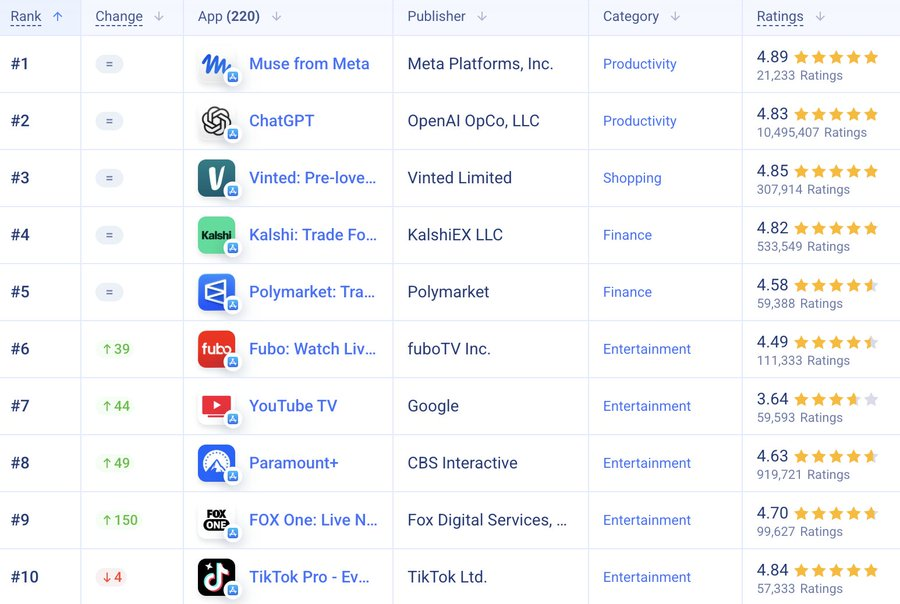900x604 pixels.
Task: Sort by Rank column header
Action: coord(26,17)
